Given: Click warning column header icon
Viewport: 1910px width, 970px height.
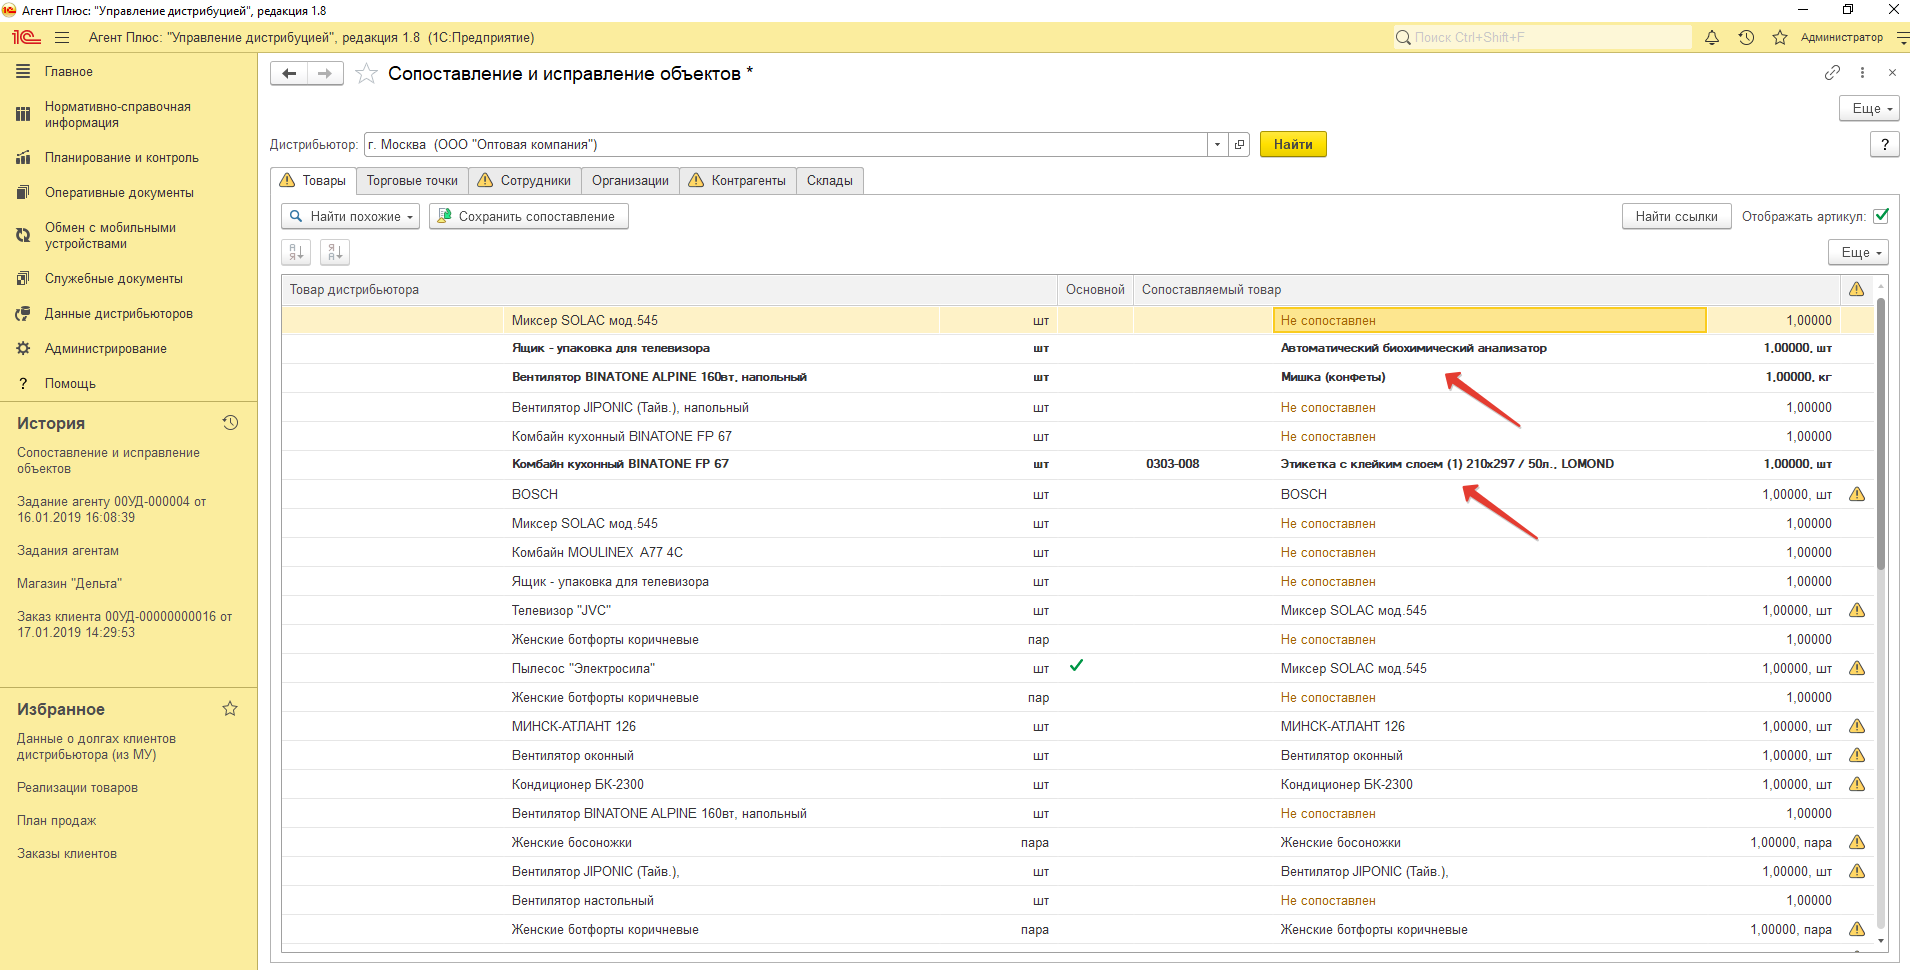Looking at the screenshot, I should [x=1857, y=289].
